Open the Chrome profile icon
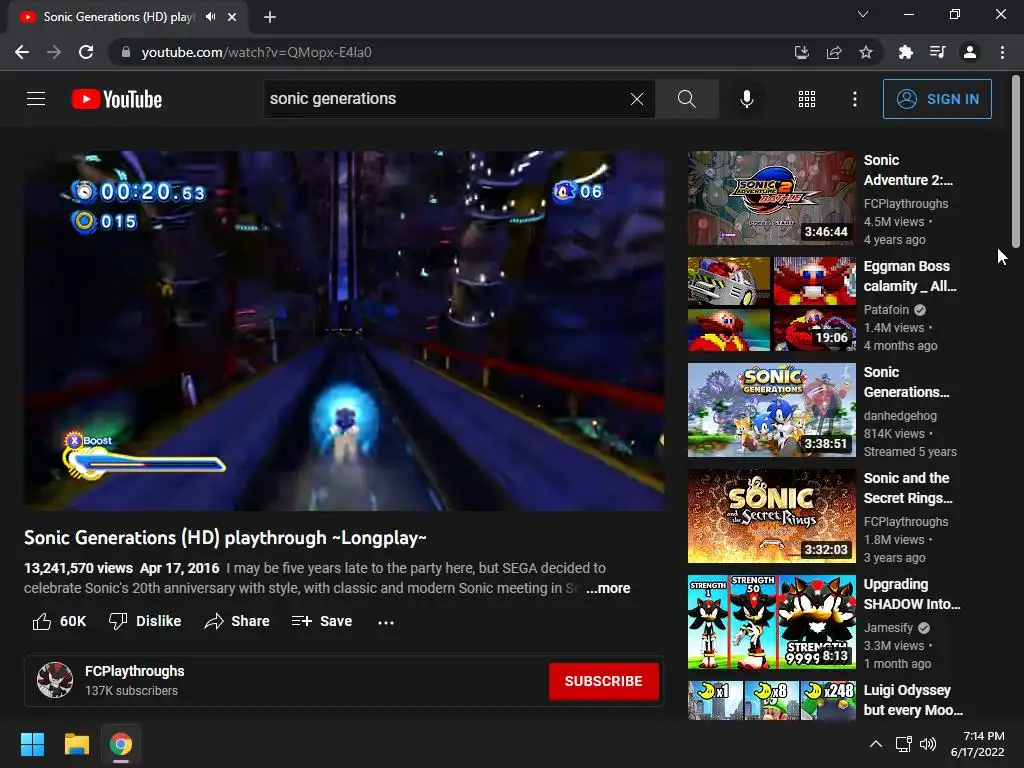This screenshot has width=1024, height=768. click(x=970, y=52)
